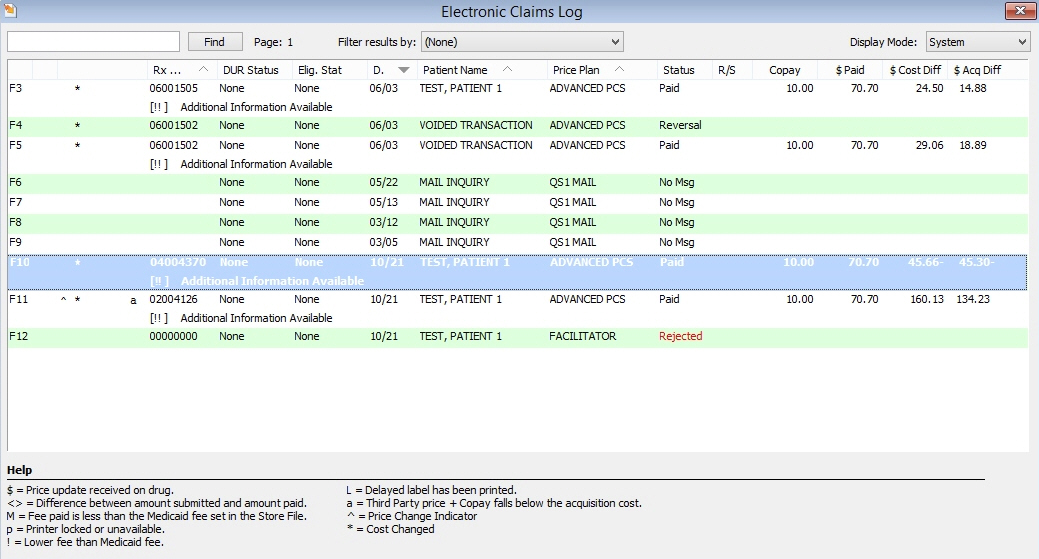Click QS1 MAIL in the 03/05 row
Screen dimensions: 1039x559
[573, 242]
